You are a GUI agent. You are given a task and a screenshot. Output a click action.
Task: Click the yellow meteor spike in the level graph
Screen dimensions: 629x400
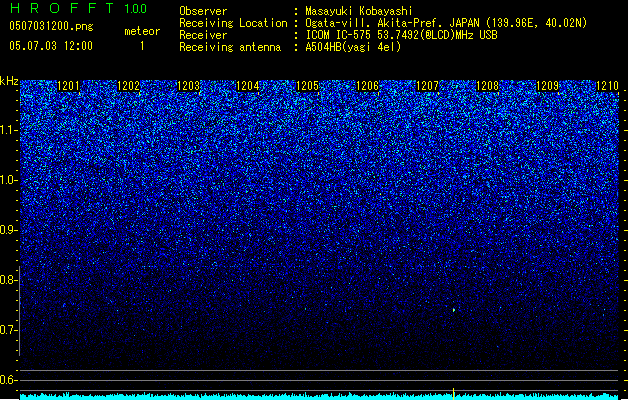coord(453,394)
